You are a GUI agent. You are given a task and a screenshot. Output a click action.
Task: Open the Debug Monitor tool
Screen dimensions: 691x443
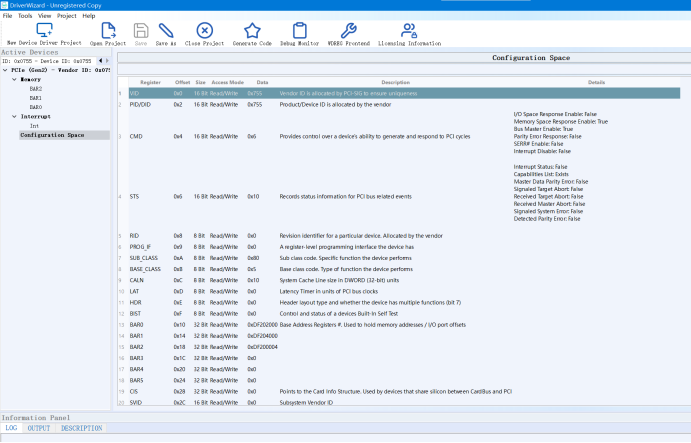coord(301,30)
